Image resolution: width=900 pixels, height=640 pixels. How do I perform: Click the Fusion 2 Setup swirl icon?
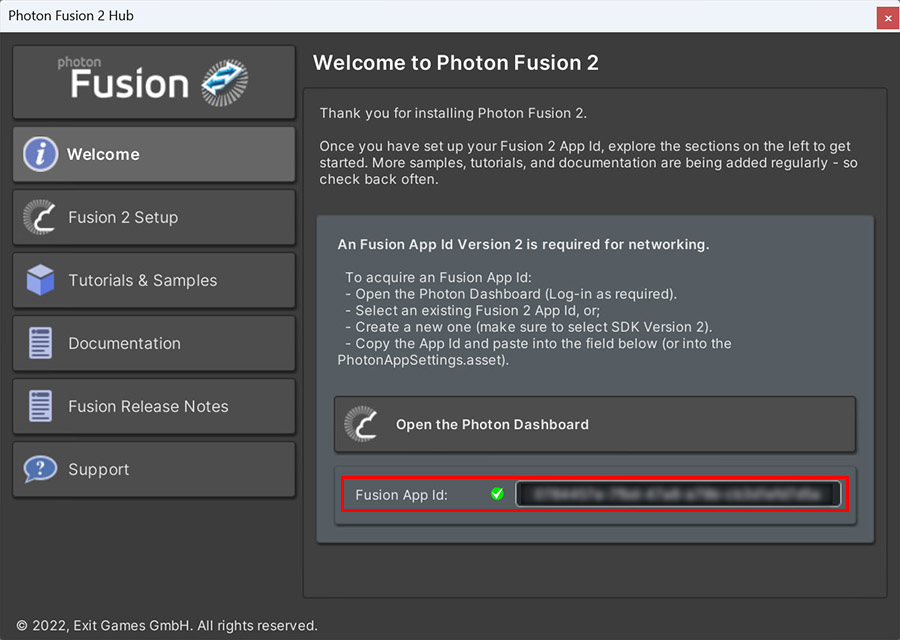click(x=40, y=217)
